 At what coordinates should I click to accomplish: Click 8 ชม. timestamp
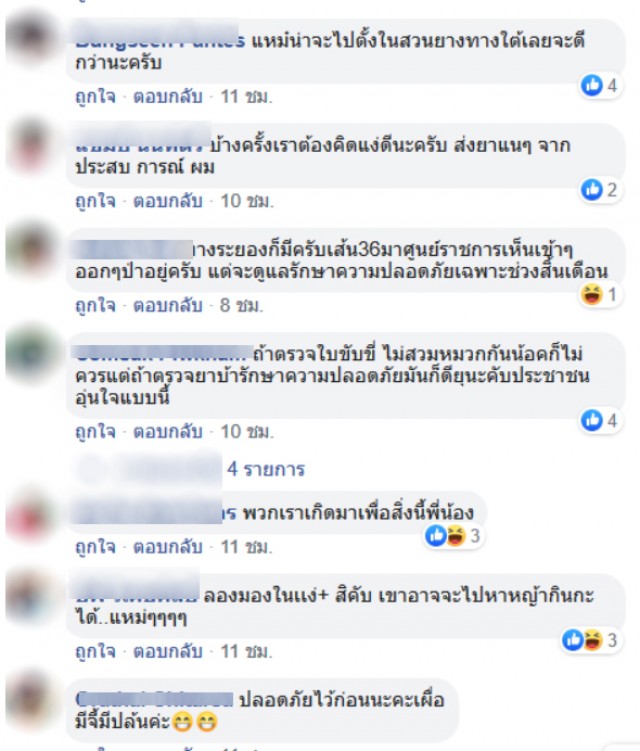pos(242,305)
